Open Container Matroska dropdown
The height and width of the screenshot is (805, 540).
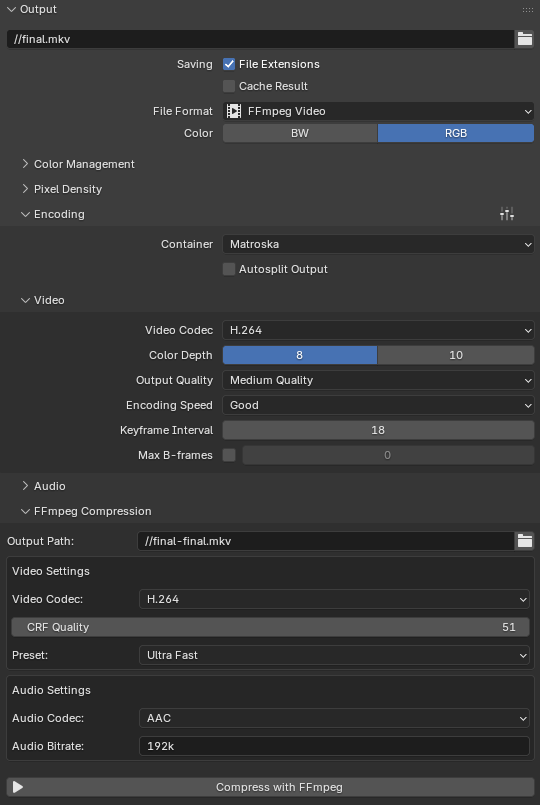click(378, 244)
